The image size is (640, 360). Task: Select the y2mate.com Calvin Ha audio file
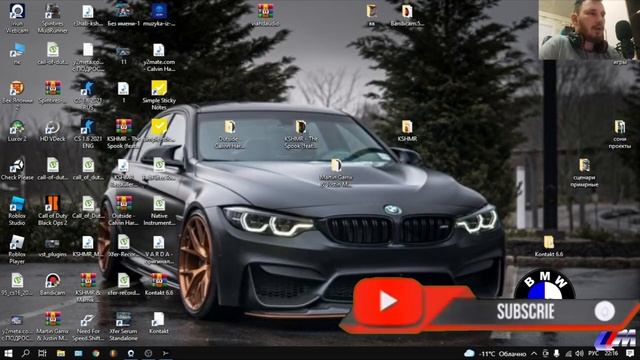[x=159, y=57]
